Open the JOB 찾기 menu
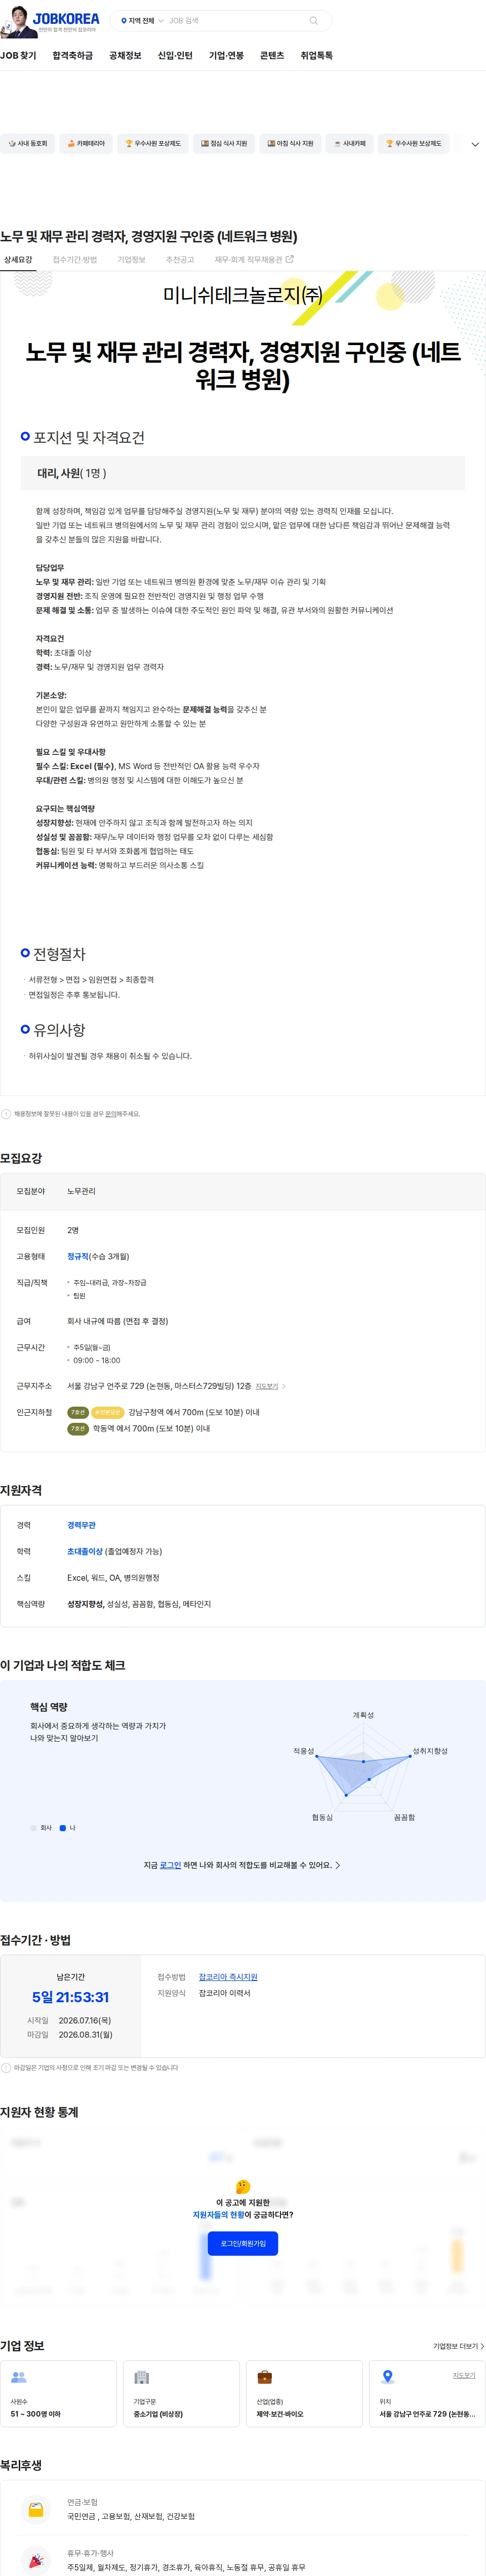The image size is (486, 2576). (18, 56)
